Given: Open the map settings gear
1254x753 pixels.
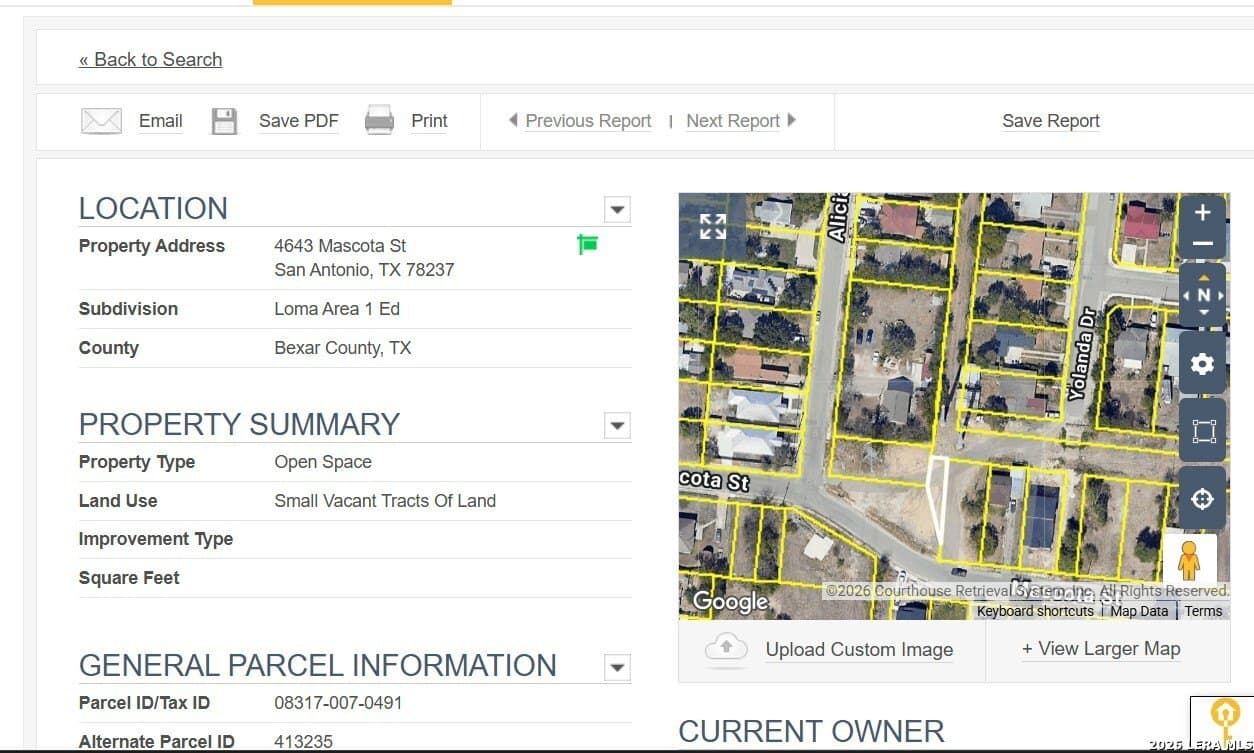Looking at the screenshot, I should click(x=1202, y=363).
